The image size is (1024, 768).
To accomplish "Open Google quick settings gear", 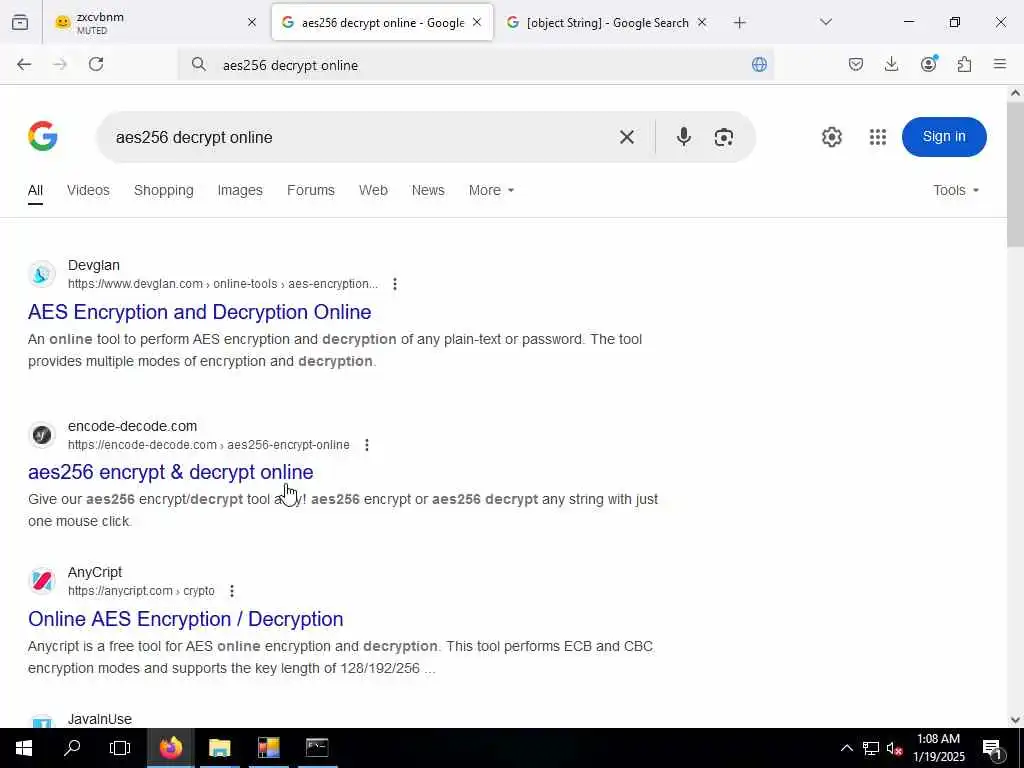I will (831, 137).
